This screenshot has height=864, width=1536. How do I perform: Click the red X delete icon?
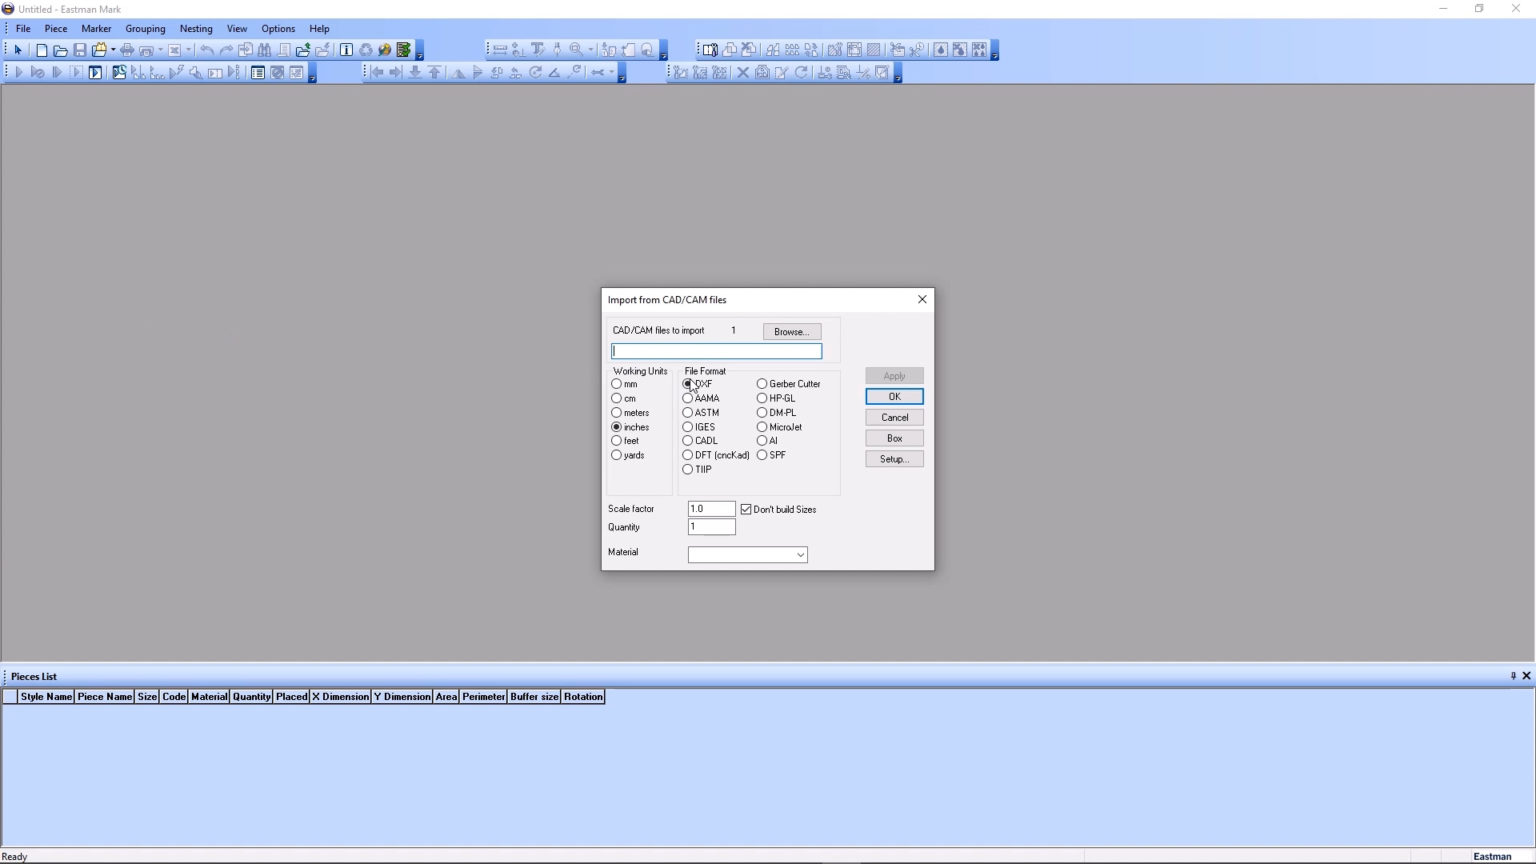tap(743, 72)
